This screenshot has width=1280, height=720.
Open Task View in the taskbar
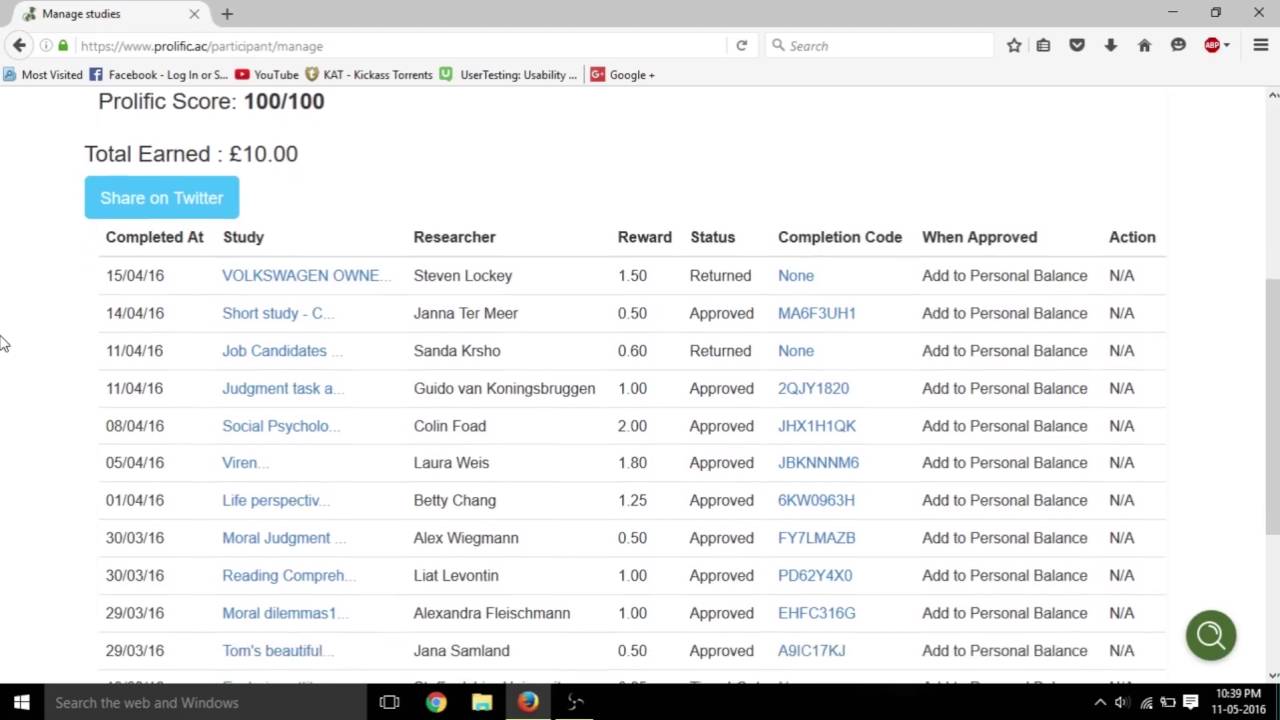[x=390, y=702]
